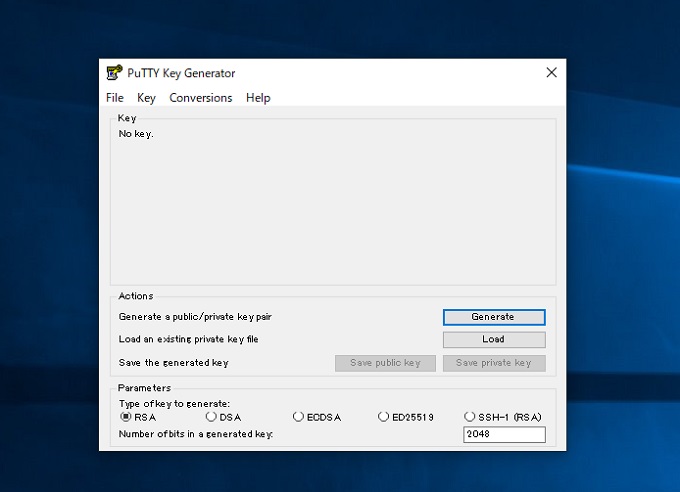Click the Load button

pos(494,339)
